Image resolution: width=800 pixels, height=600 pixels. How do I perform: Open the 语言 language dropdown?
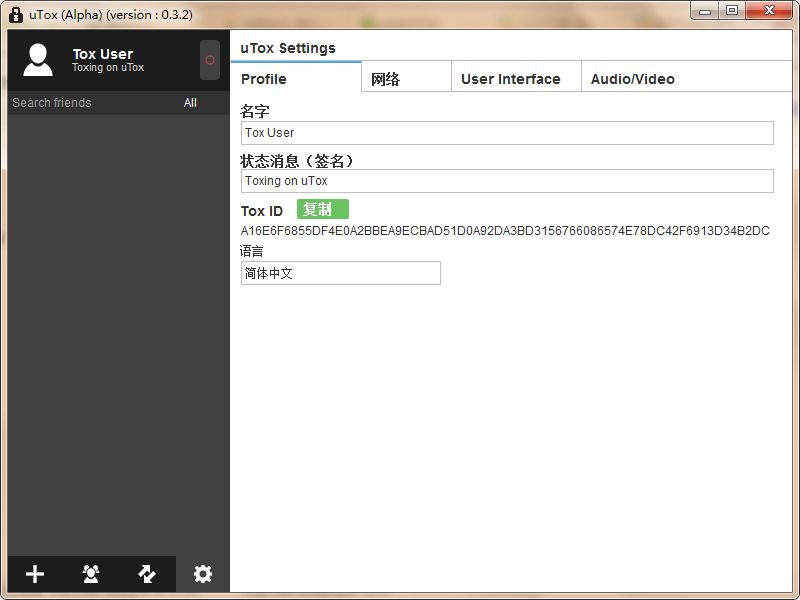point(340,273)
